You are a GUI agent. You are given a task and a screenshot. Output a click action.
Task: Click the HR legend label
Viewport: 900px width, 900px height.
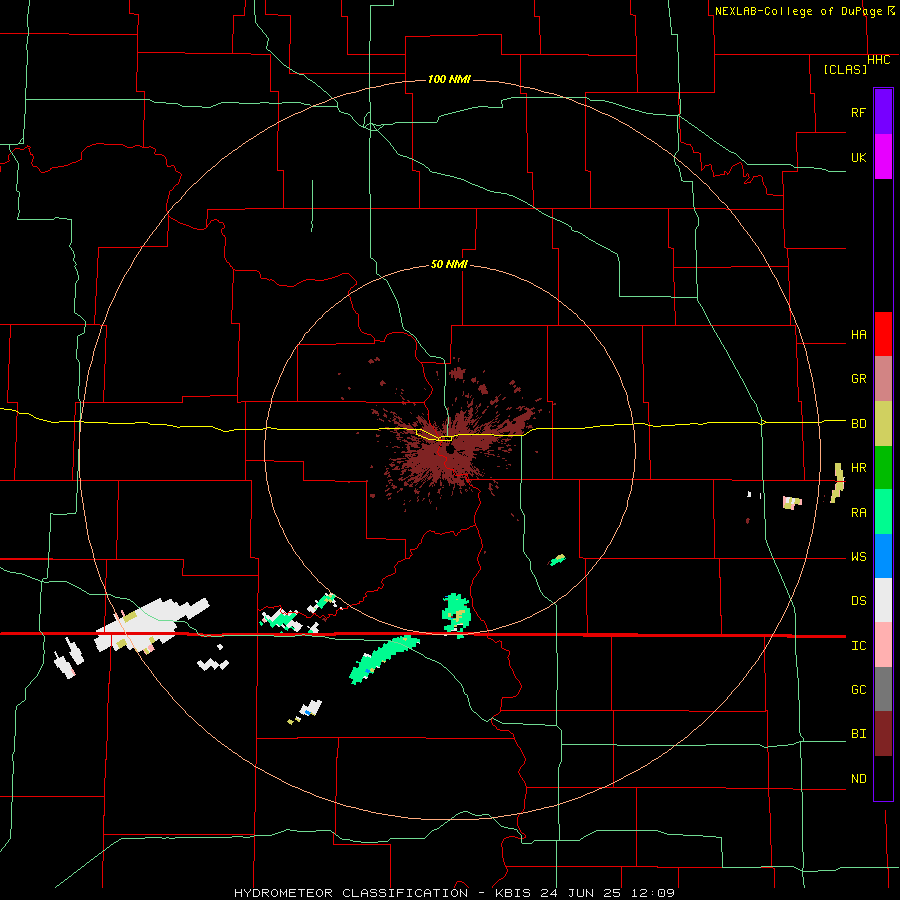pyautogui.click(x=859, y=468)
